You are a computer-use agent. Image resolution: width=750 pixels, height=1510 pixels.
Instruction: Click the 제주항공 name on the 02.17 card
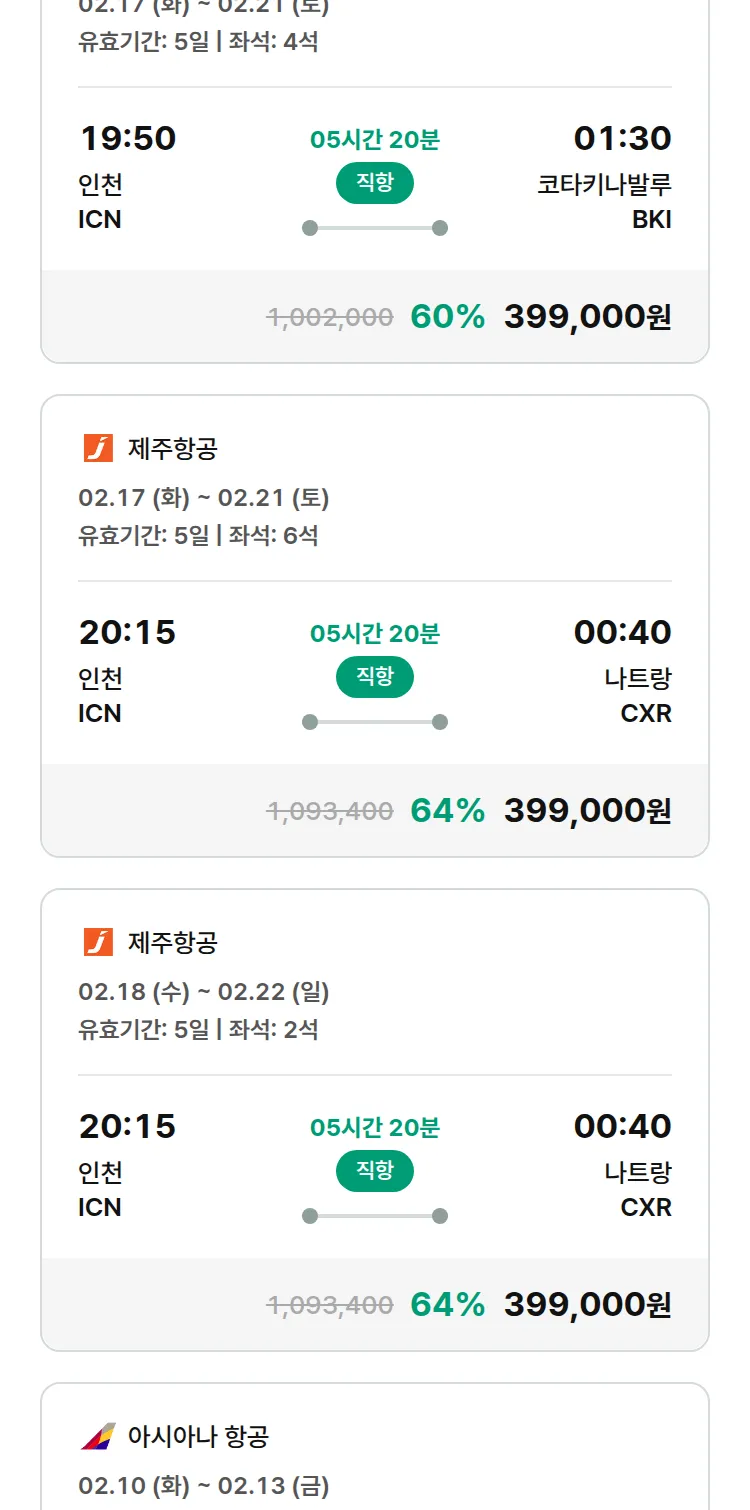(x=172, y=449)
